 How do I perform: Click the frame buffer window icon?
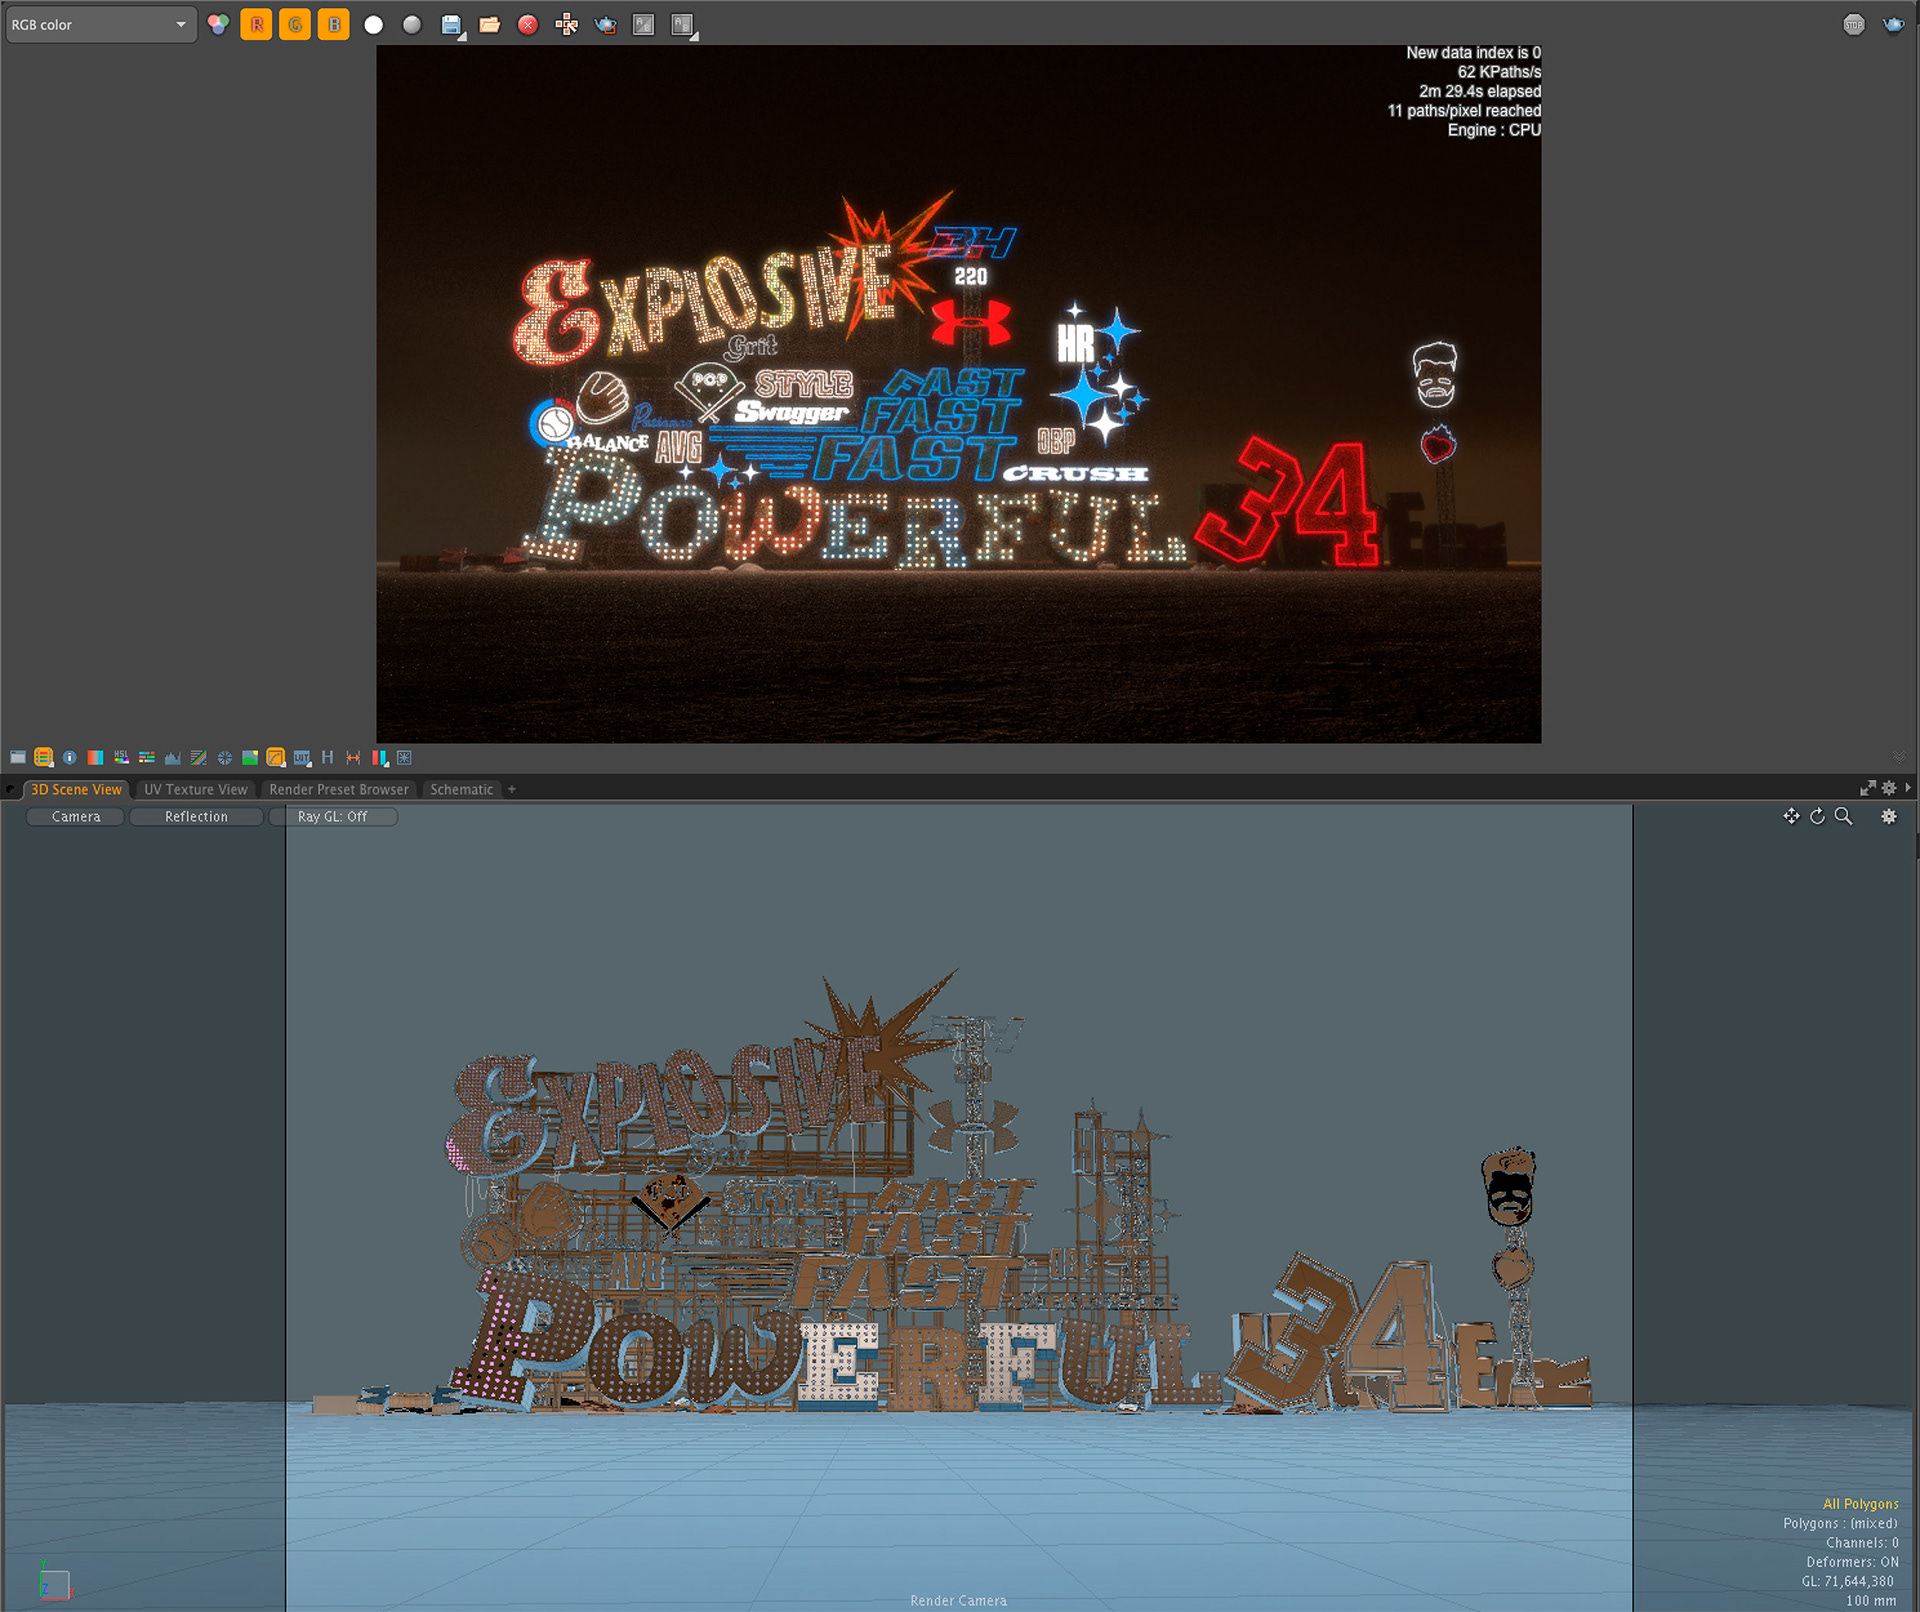coord(18,758)
